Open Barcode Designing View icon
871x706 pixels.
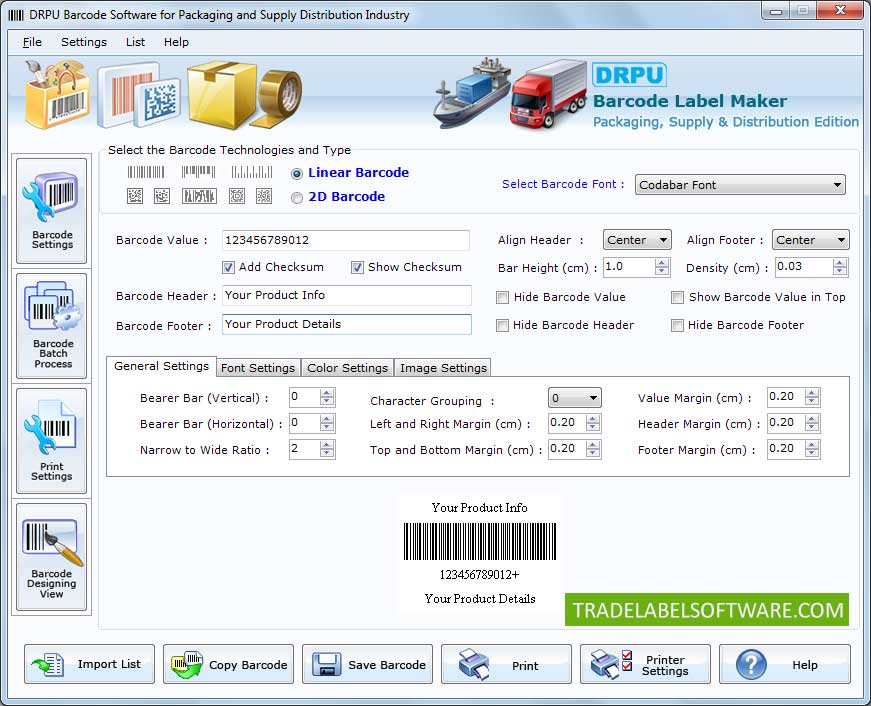[x=51, y=557]
